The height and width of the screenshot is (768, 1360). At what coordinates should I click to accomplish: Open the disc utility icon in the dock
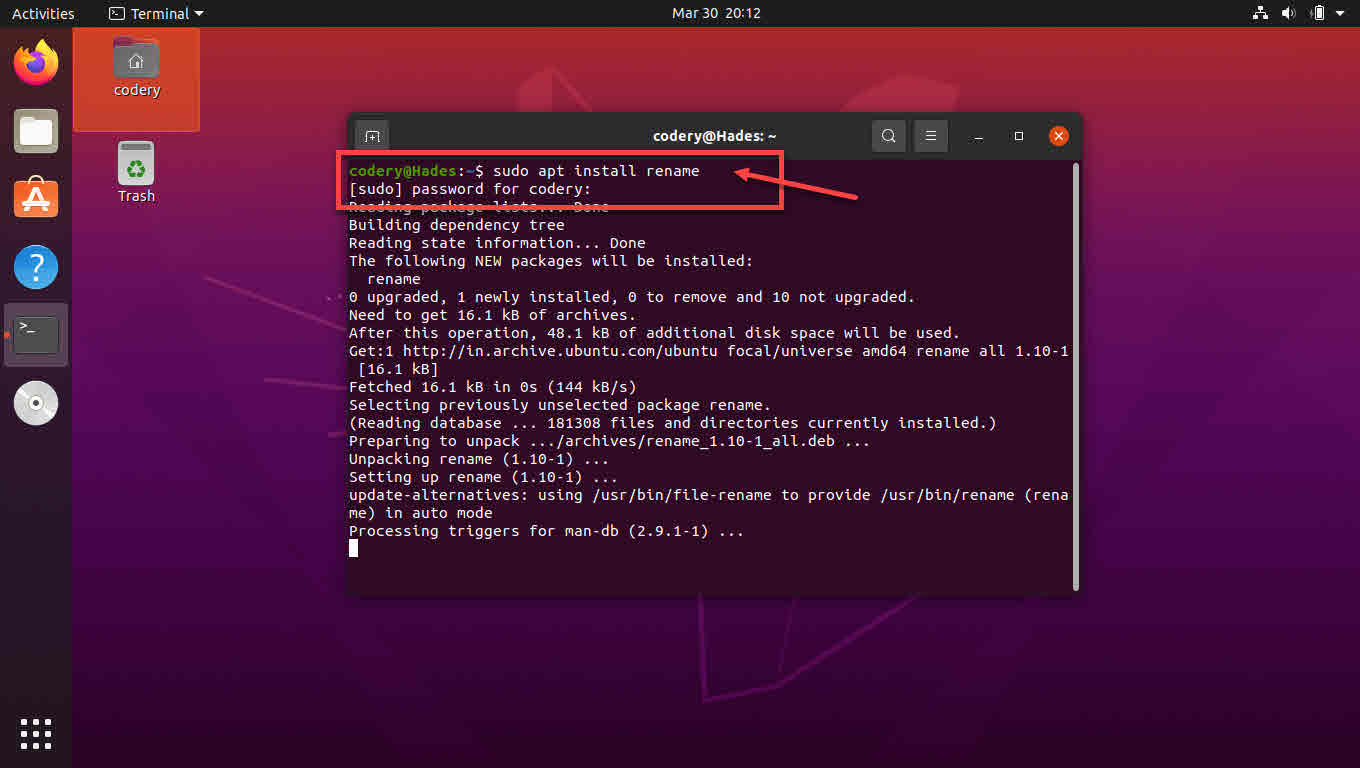[35, 402]
